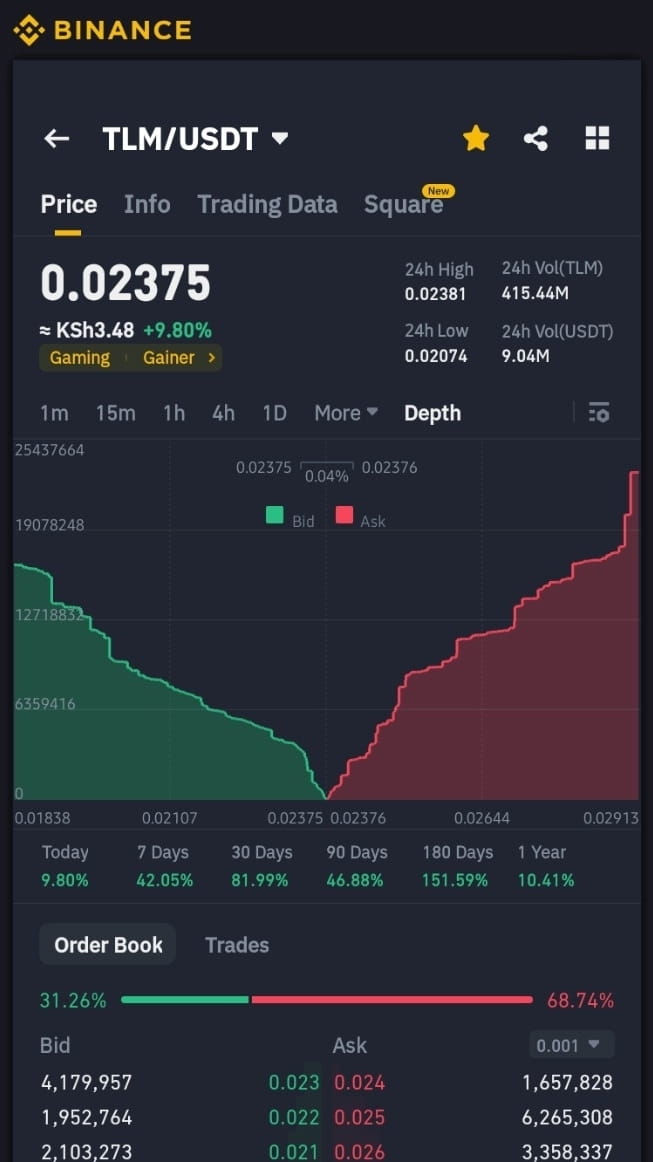The height and width of the screenshot is (1162, 653).
Task: Click the 24h Vol(TLM) value 415.44M
Action: coord(535,294)
